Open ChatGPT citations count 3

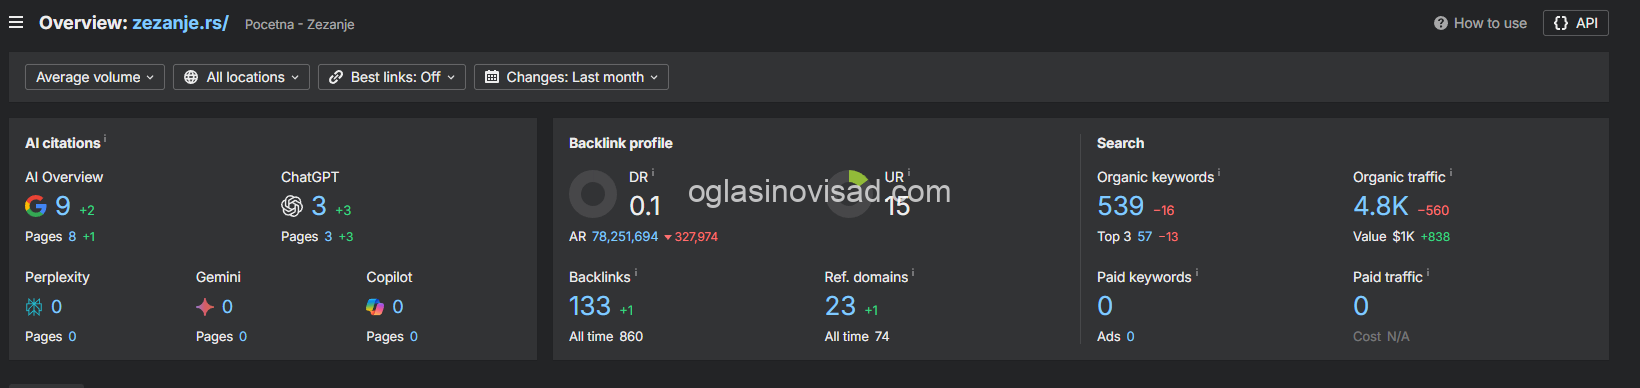[x=319, y=206]
